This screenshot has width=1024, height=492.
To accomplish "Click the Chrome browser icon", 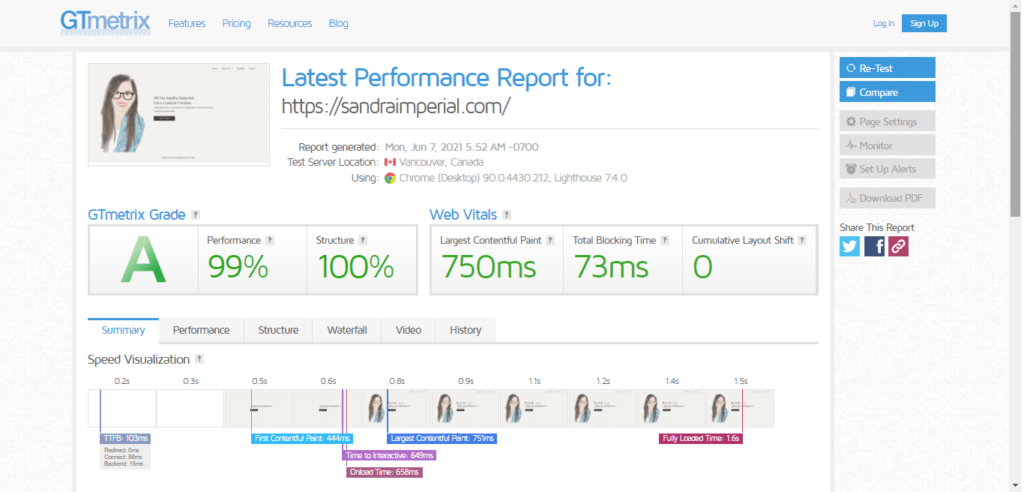I will [390, 178].
